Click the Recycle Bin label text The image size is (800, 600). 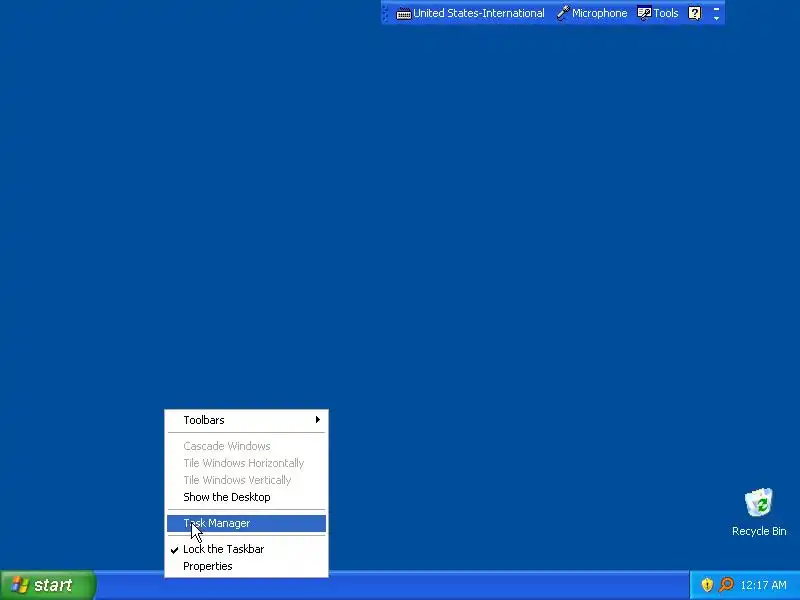pyautogui.click(x=759, y=531)
